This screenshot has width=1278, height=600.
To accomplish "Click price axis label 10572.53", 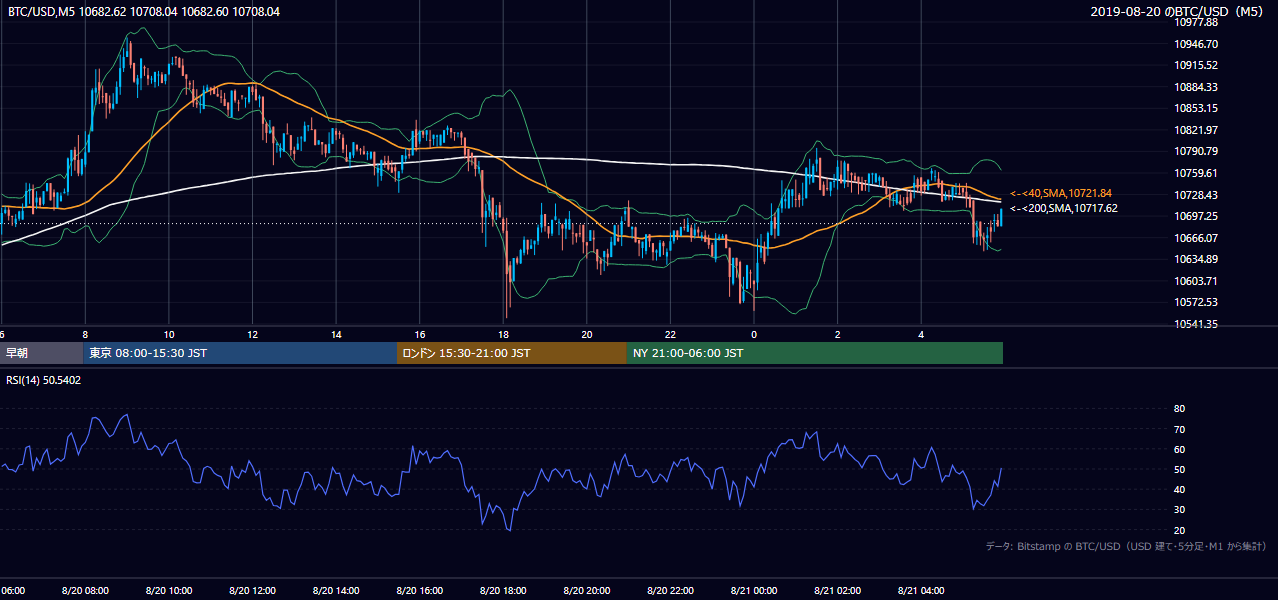I will [x=1196, y=302].
